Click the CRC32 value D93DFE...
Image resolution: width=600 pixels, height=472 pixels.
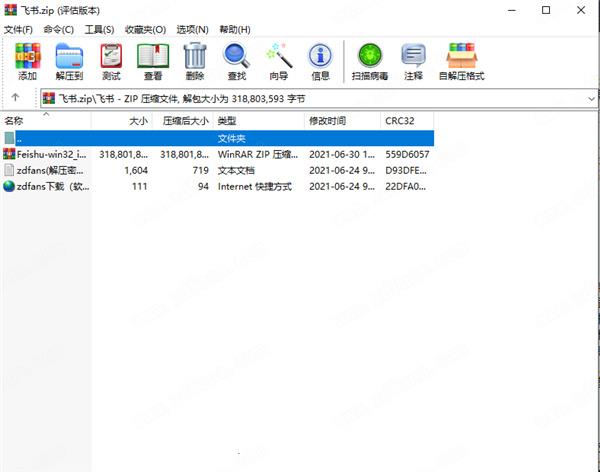[x=406, y=170]
